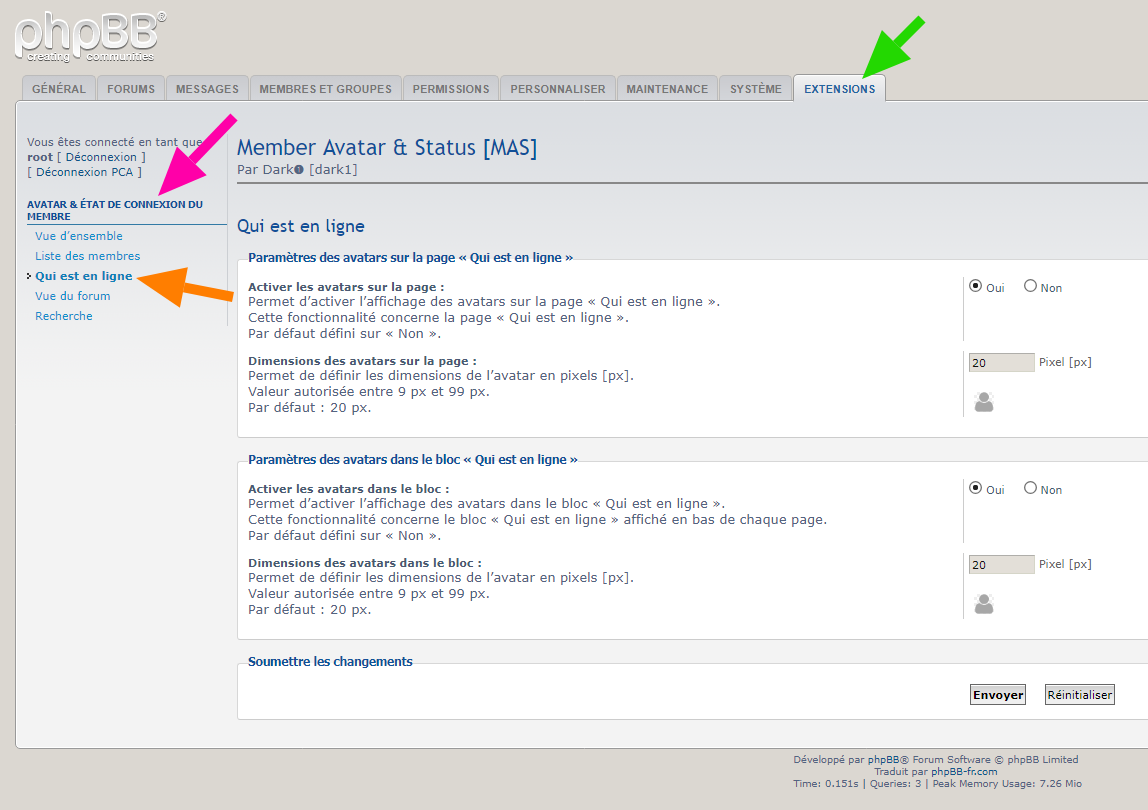This screenshot has height=810, width=1148.
Task: Open "Liste des membres" sidebar link
Action: coord(88,256)
